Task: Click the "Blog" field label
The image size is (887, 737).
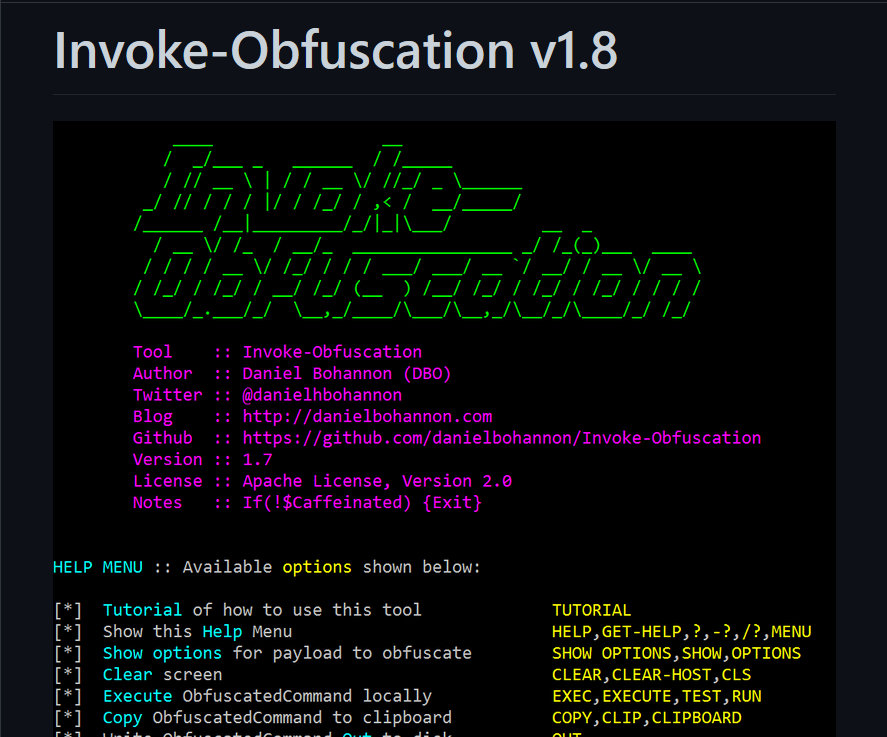Action: [x=153, y=417]
